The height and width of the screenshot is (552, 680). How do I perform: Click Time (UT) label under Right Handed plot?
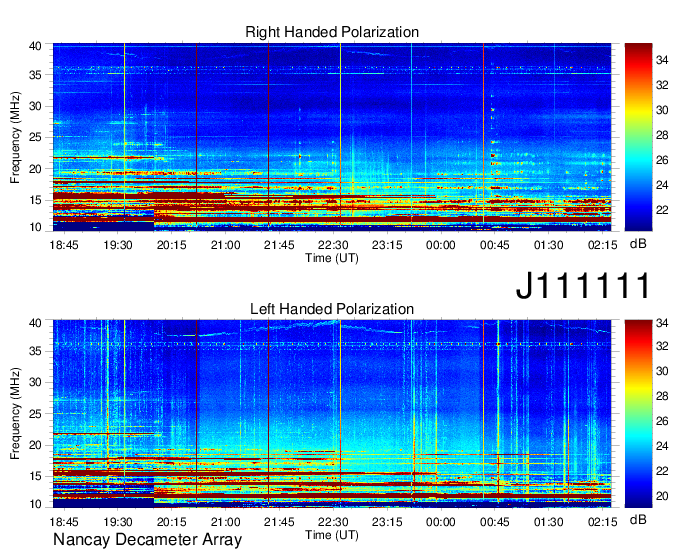coord(332,258)
